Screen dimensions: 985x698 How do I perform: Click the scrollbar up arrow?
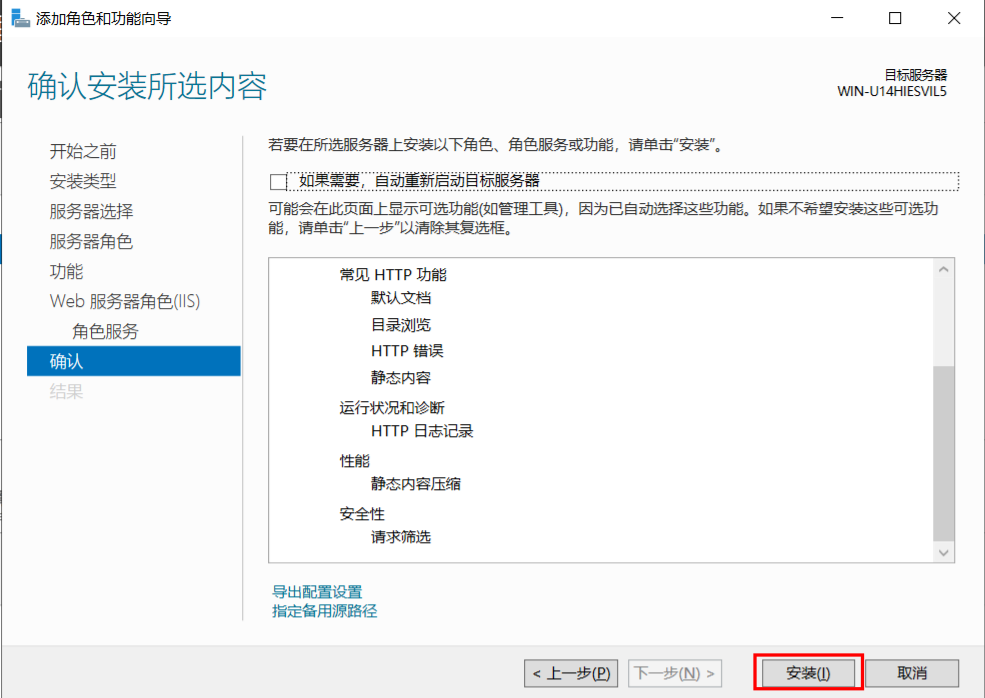point(942,268)
